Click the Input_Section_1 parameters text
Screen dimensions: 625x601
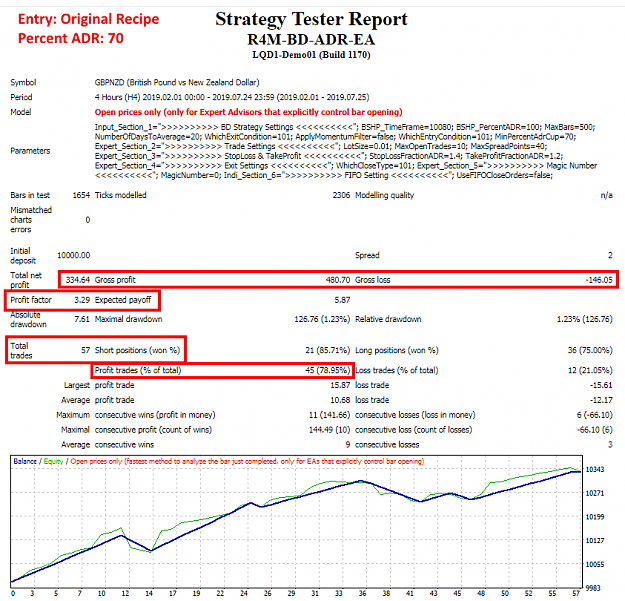tap(346, 151)
